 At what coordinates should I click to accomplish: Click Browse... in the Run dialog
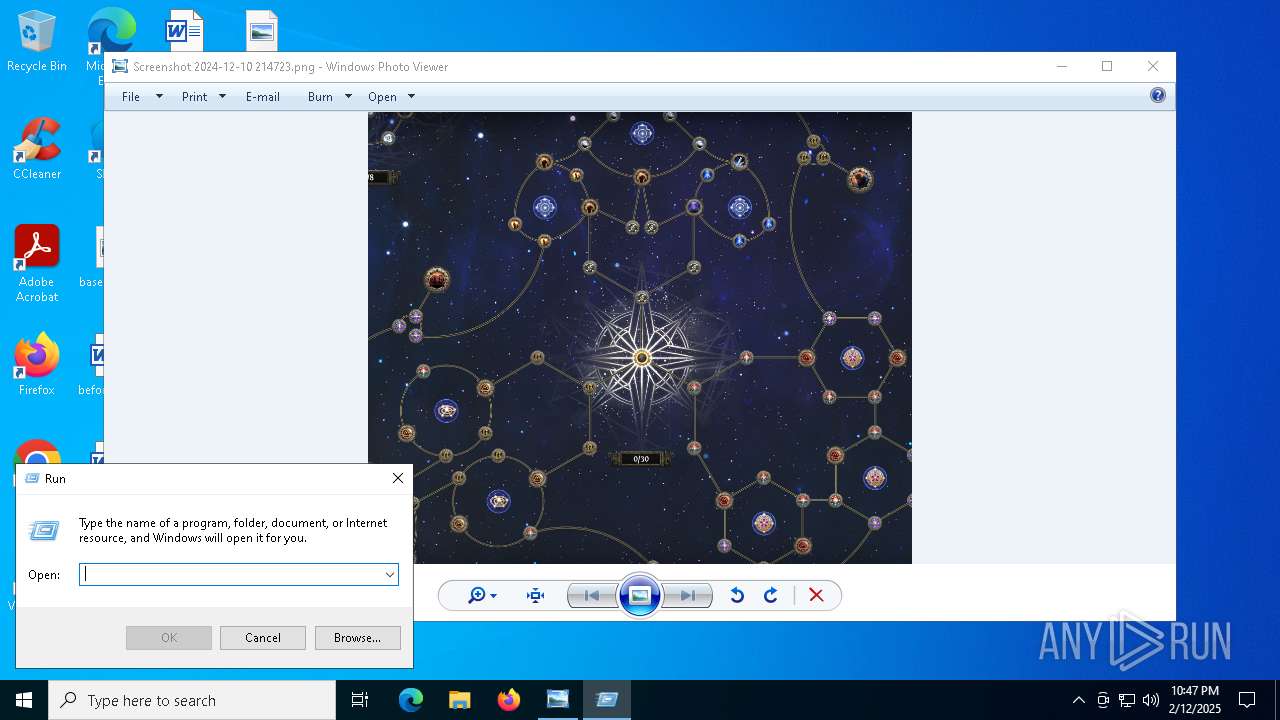coord(357,637)
